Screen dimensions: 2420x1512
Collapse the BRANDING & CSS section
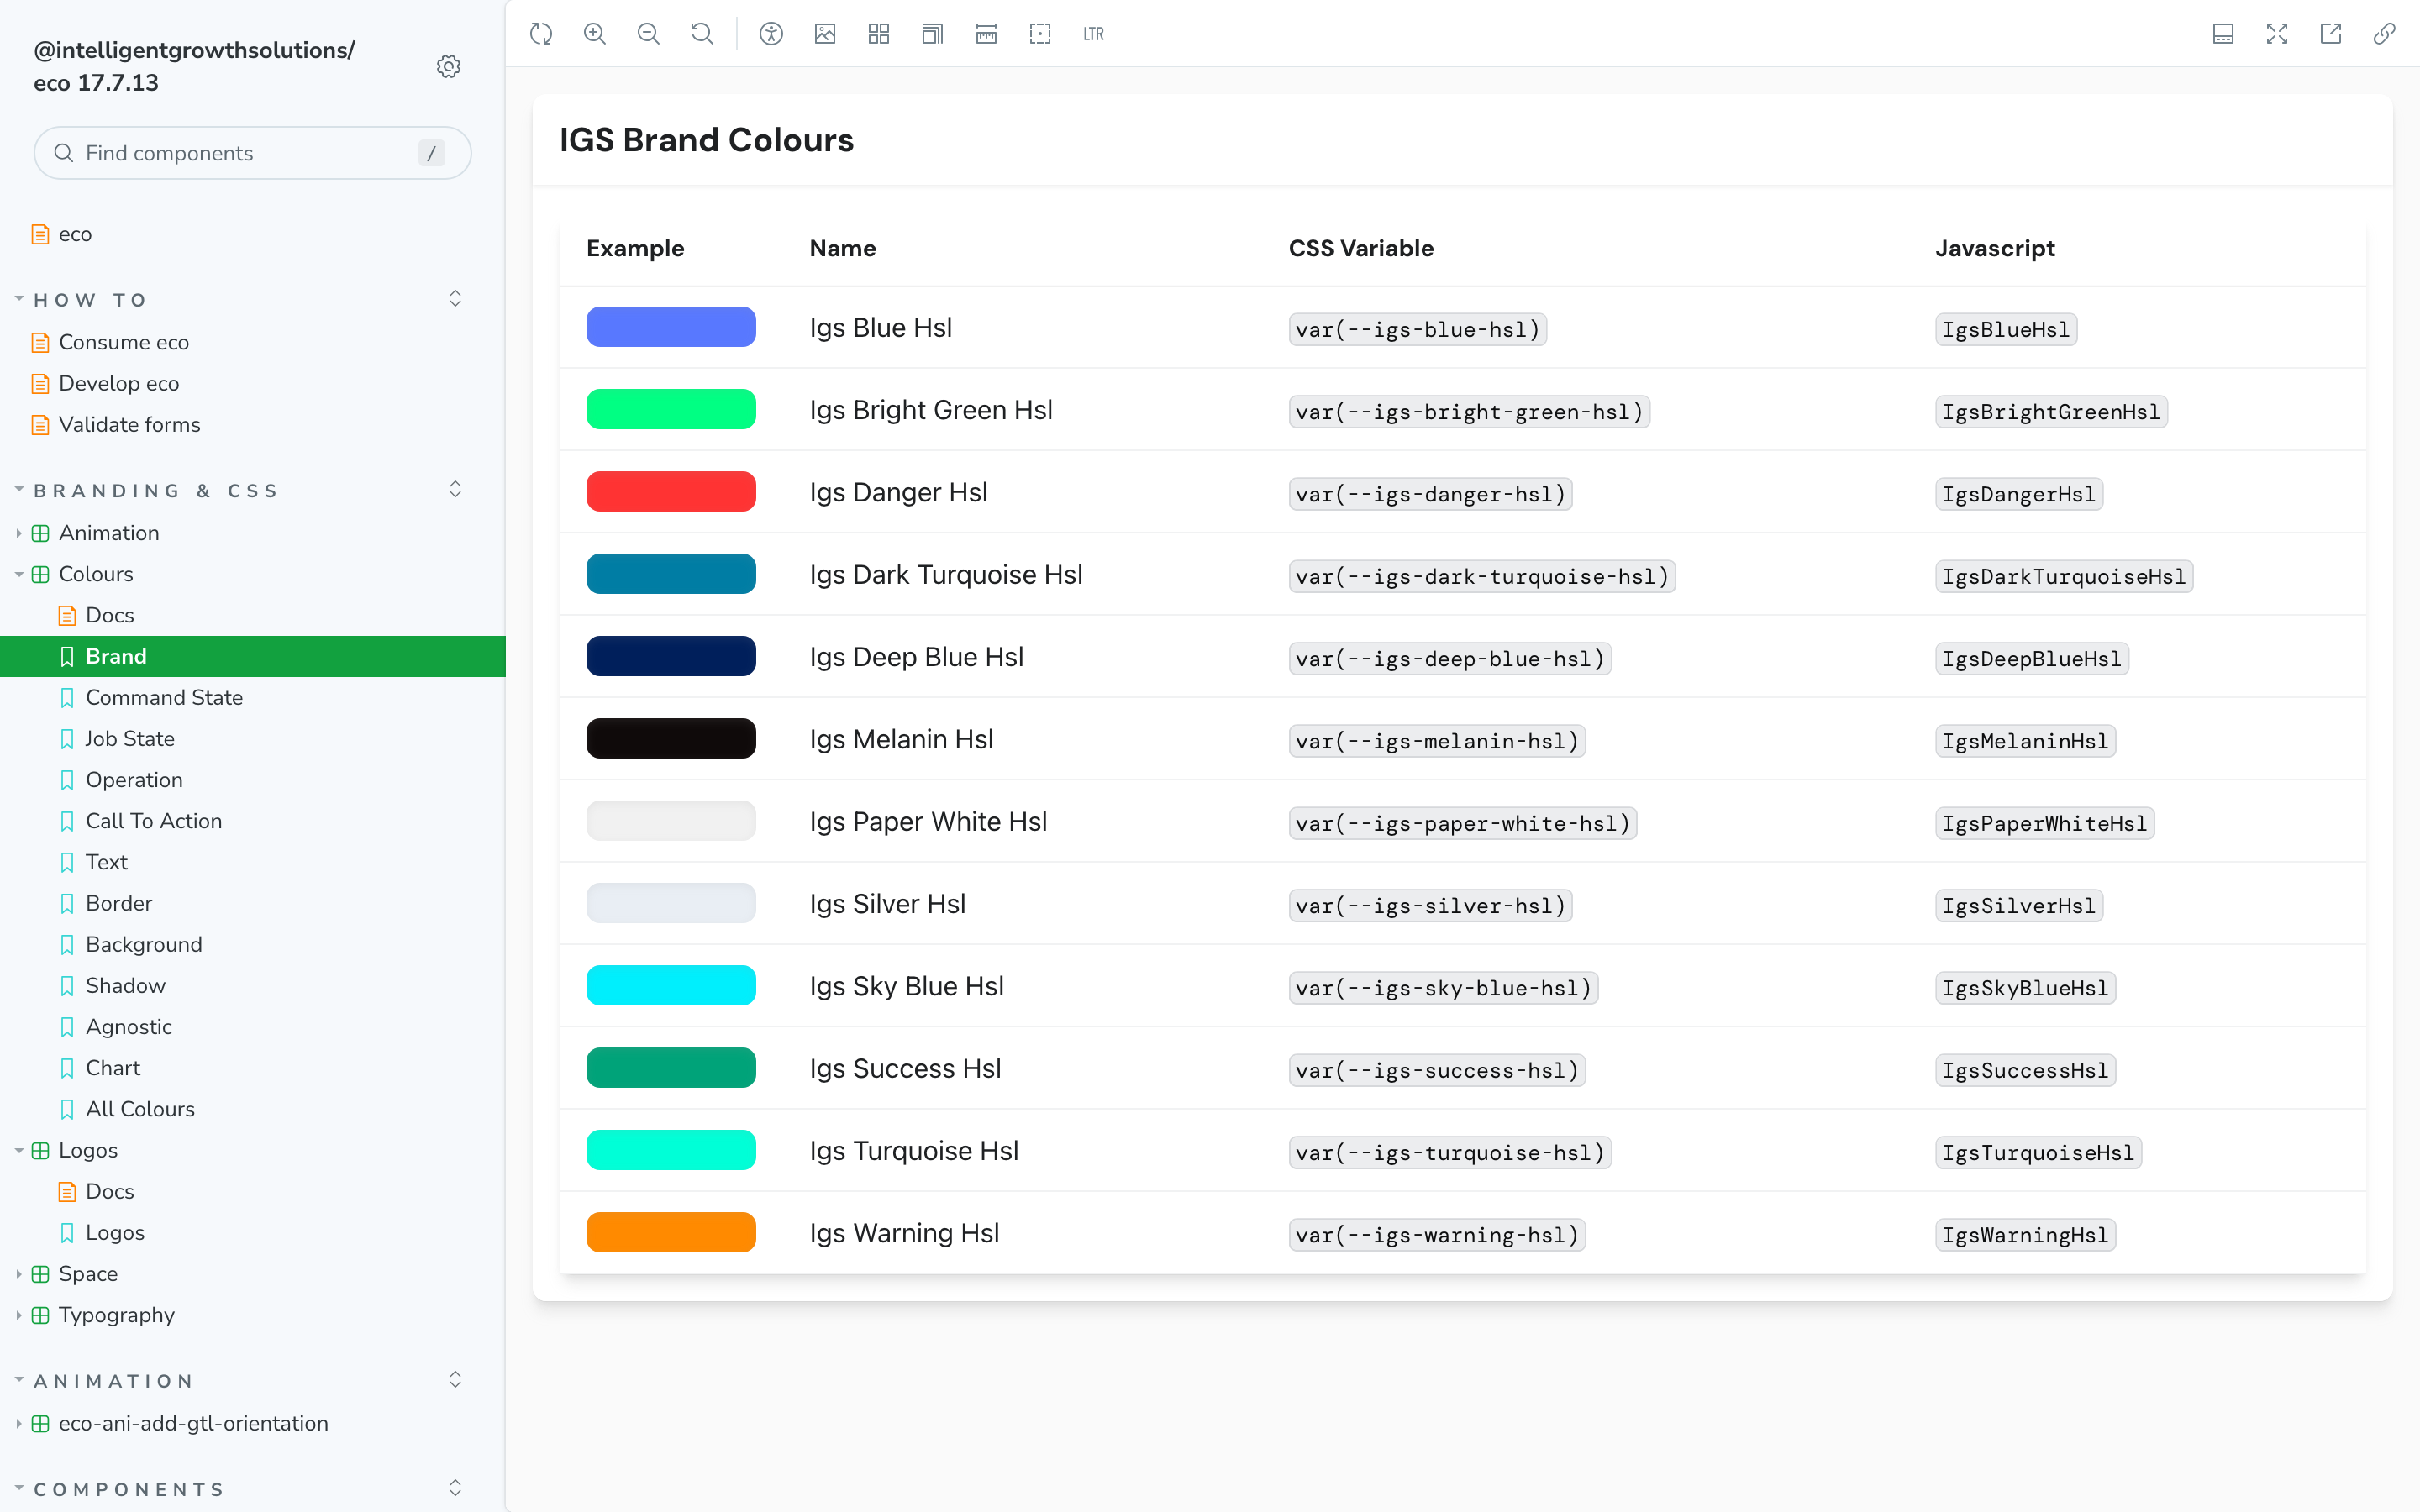(x=155, y=491)
